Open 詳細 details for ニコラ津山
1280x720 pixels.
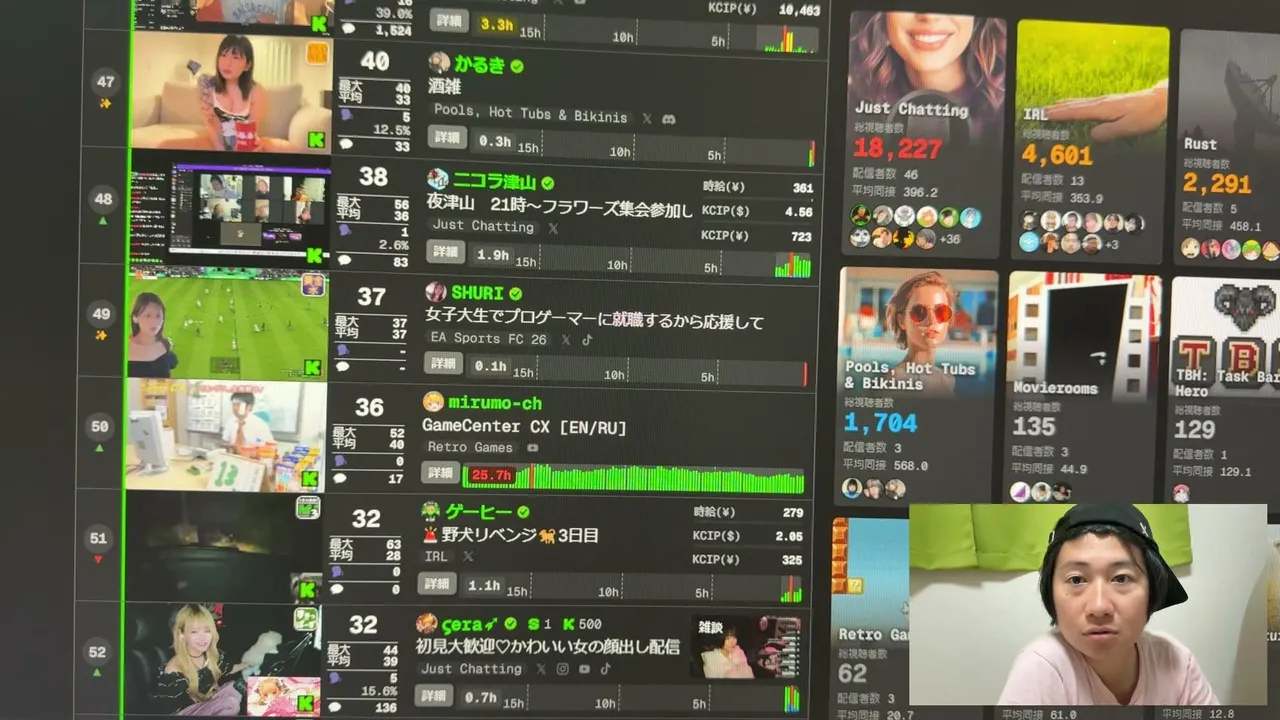446,252
